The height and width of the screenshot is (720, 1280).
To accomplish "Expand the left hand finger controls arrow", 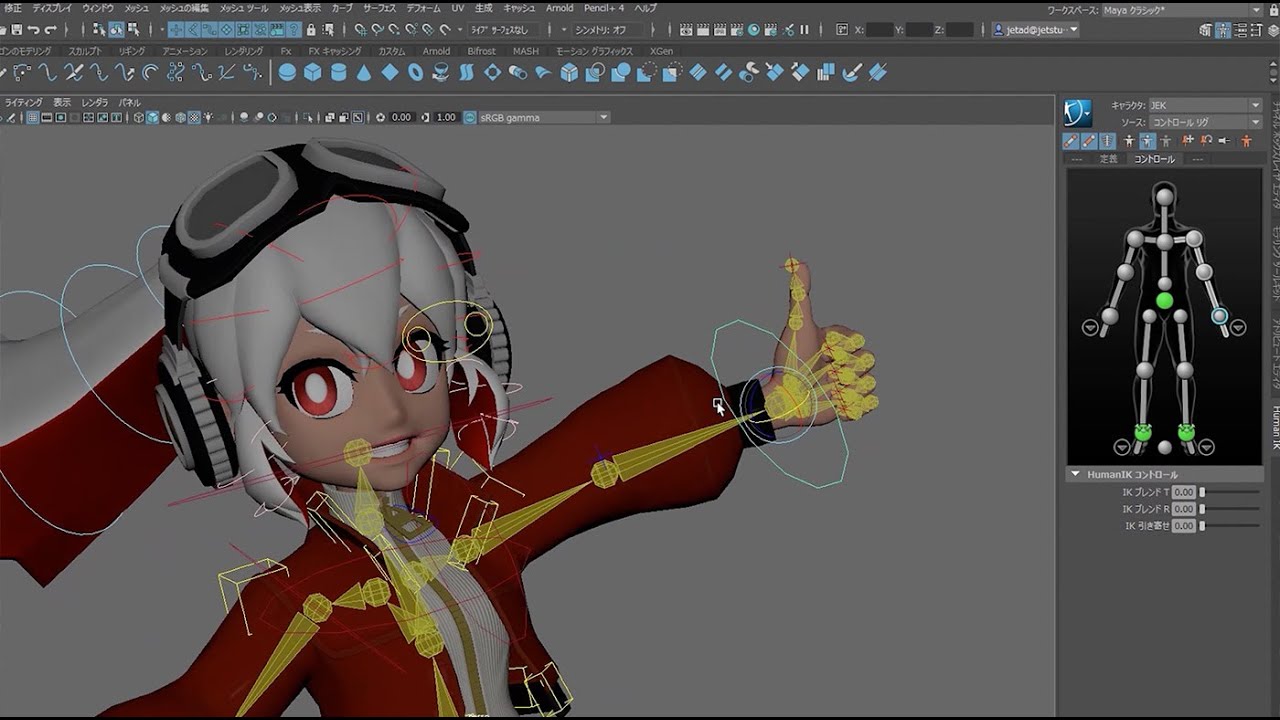I will coord(1238,327).
